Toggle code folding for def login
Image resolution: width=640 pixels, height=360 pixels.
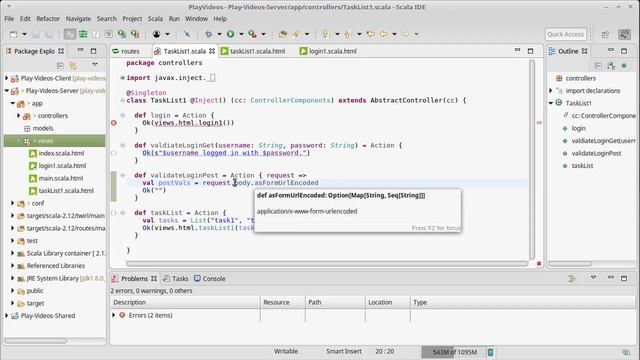[x=122, y=115]
